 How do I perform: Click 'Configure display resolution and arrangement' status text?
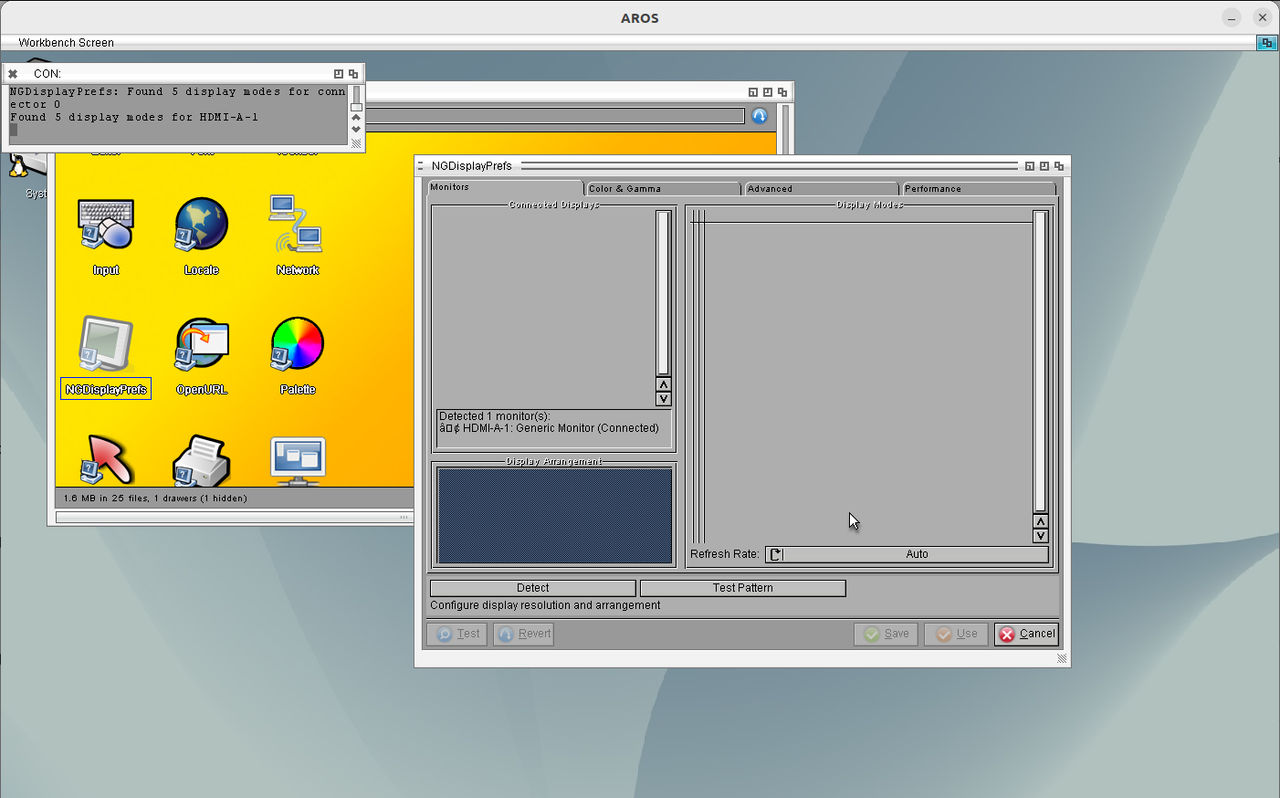545,605
